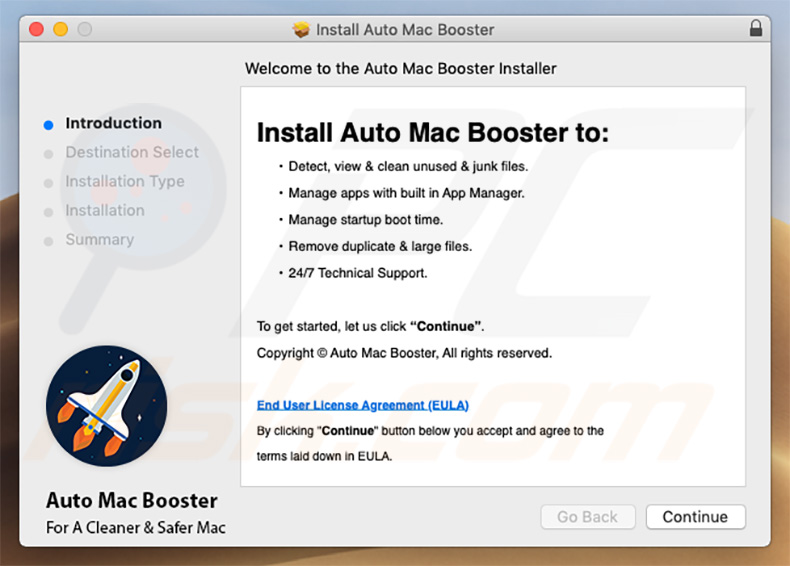Close the installer with red button
This screenshot has width=790, height=566.
coord(36,29)
